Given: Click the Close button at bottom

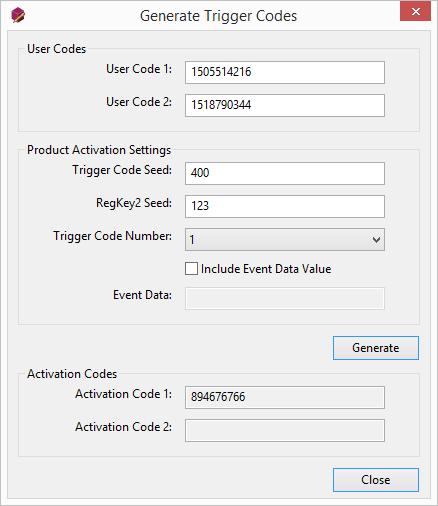Looking at the screenshot, I should (376, 480).
